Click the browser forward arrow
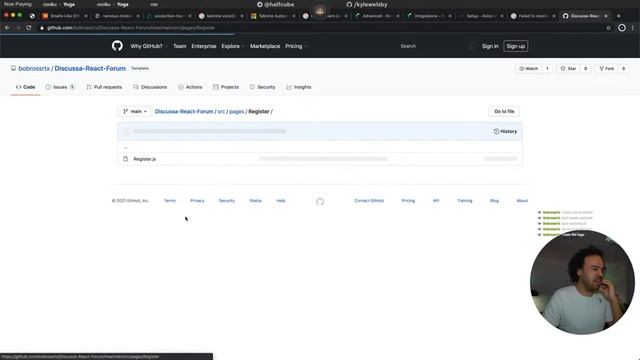The image size is (640, 360). click(18, 28)
